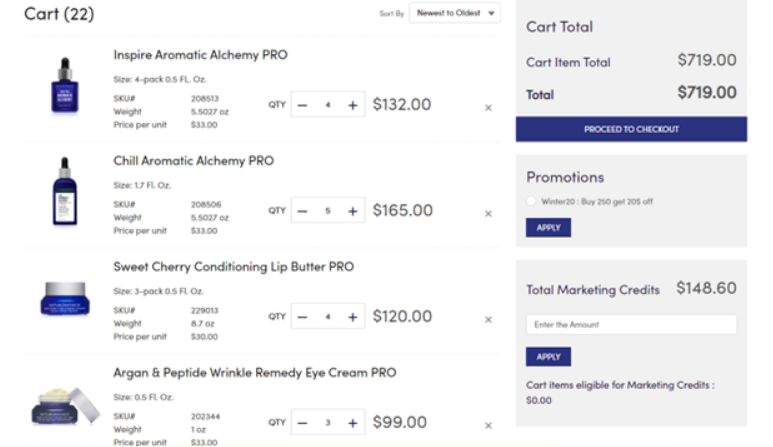The height and width of the screenshot is (447, 773).
Task: Select the Winter20 promotion radio button
Action: point(531,201)
